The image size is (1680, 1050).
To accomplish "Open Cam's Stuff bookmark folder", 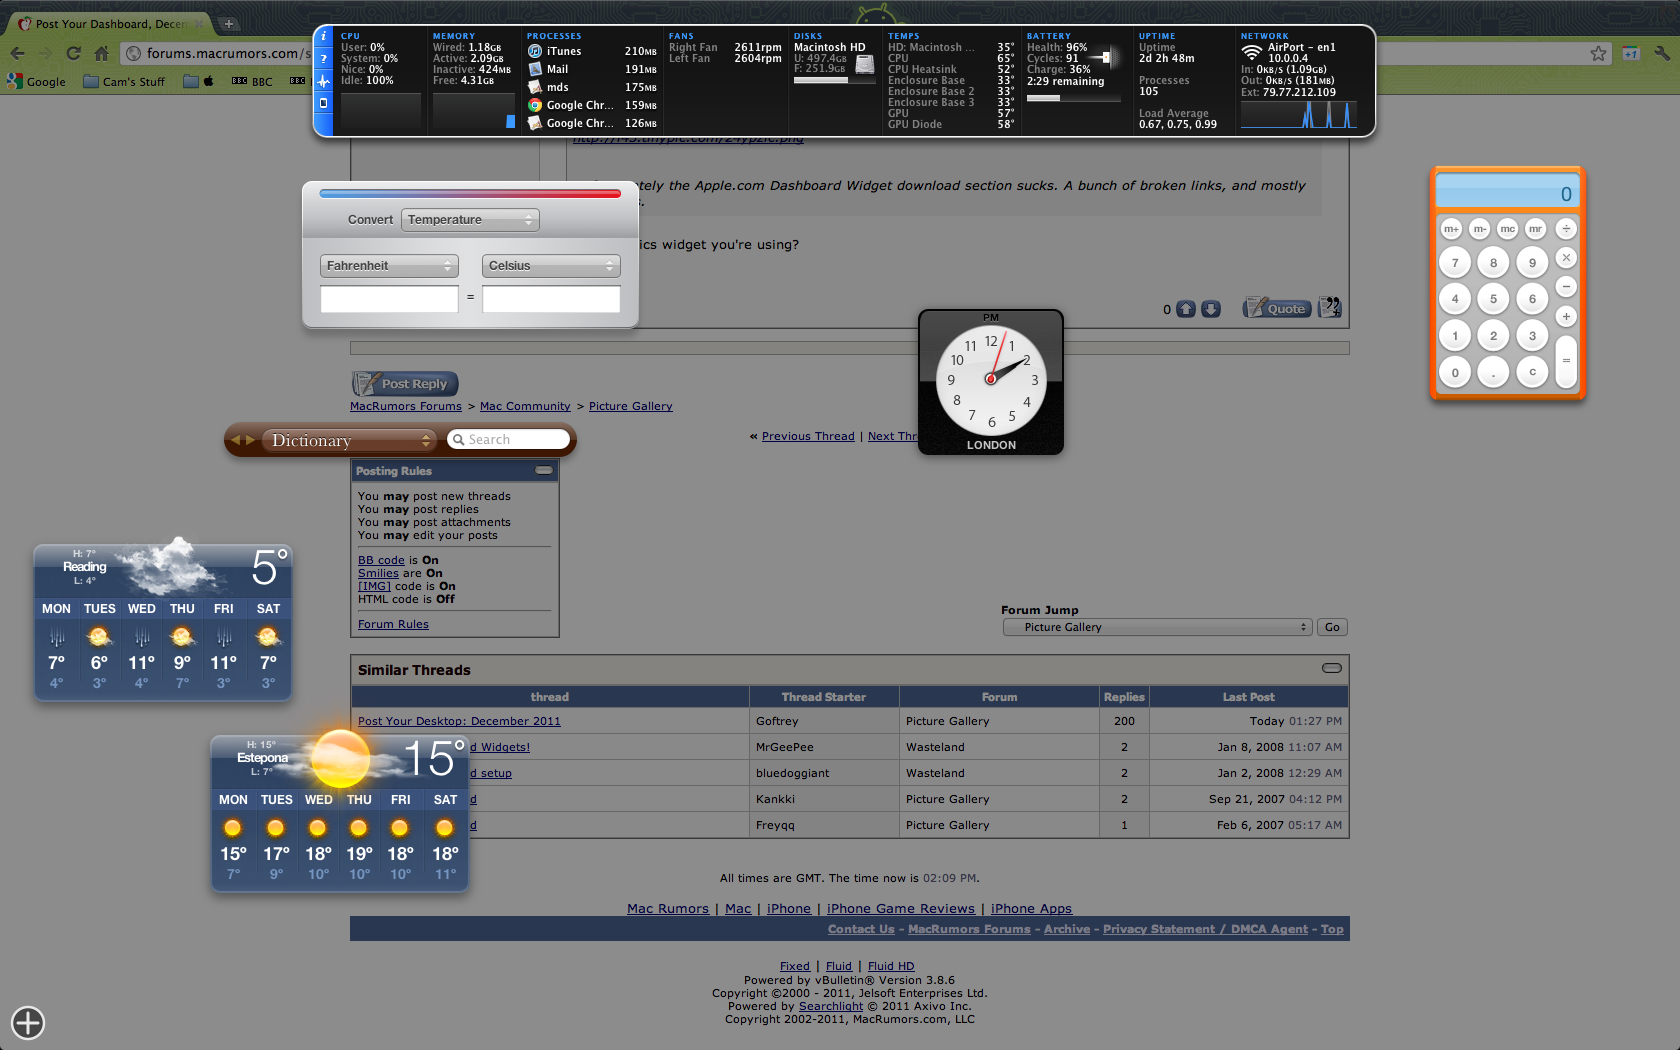I will [x=124, y=82].
